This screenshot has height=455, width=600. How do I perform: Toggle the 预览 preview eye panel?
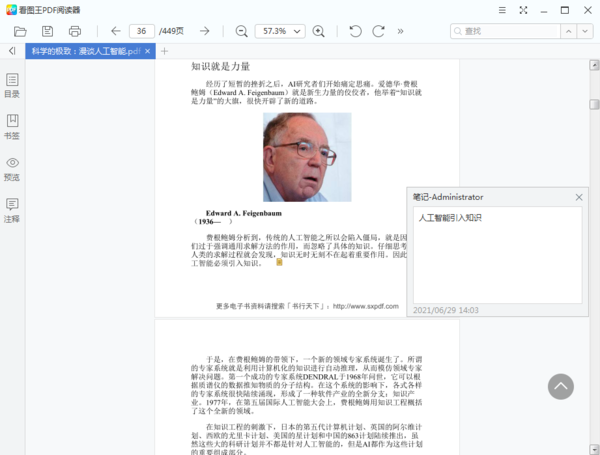(12, 168)
